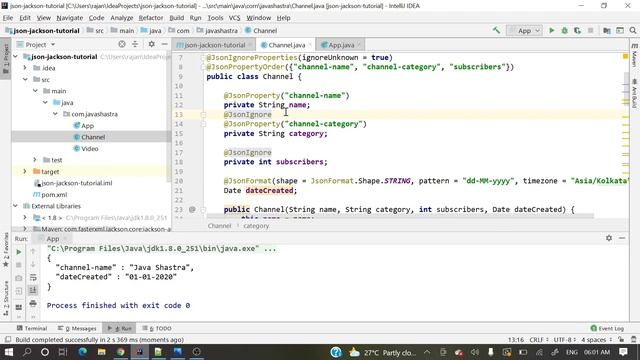This screenshot has width=640, height=360.
Task: Click the toolbar Stop square icon
Action: (x=590, y=30)
